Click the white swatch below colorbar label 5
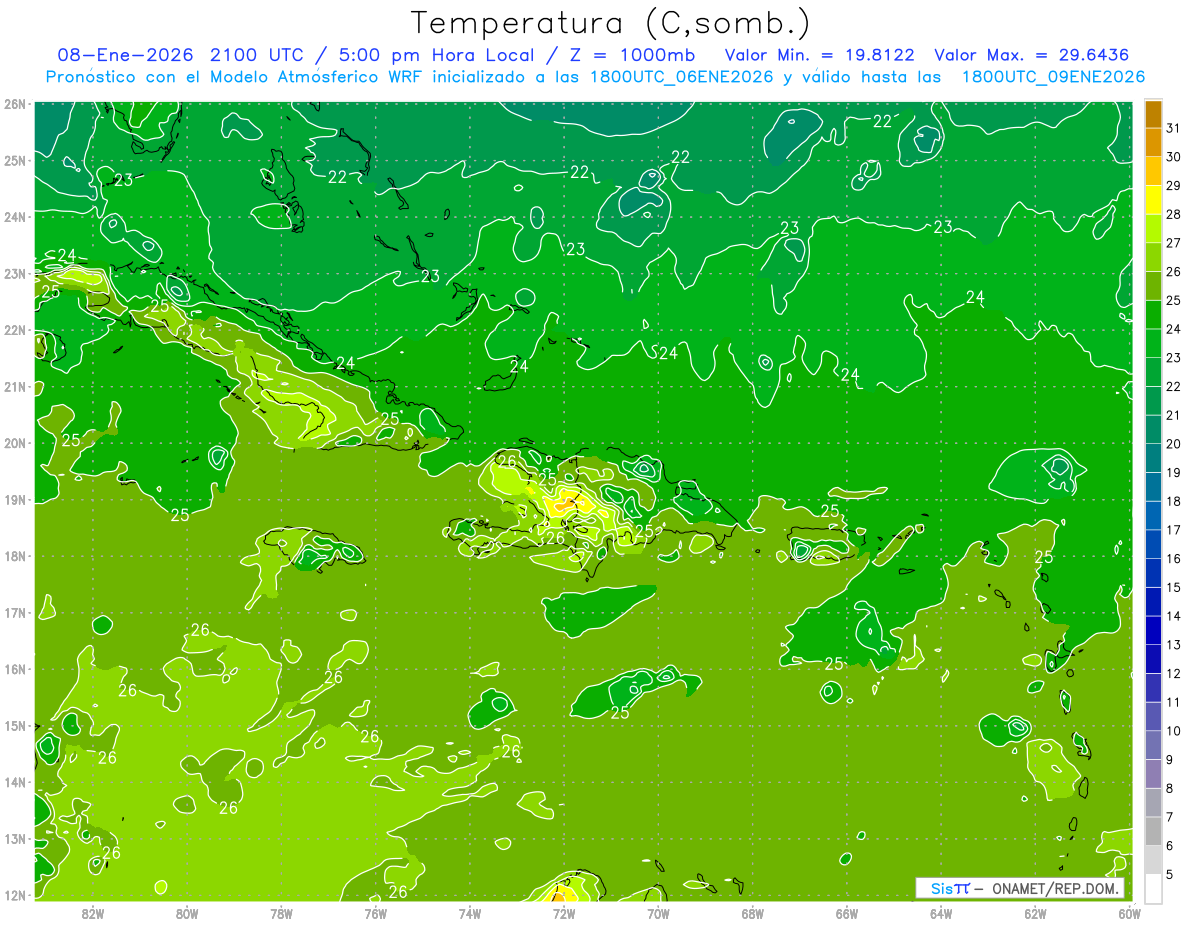Image resolution: width=1200 pixels, height=927 pixels. click(x=1153, y=888)
